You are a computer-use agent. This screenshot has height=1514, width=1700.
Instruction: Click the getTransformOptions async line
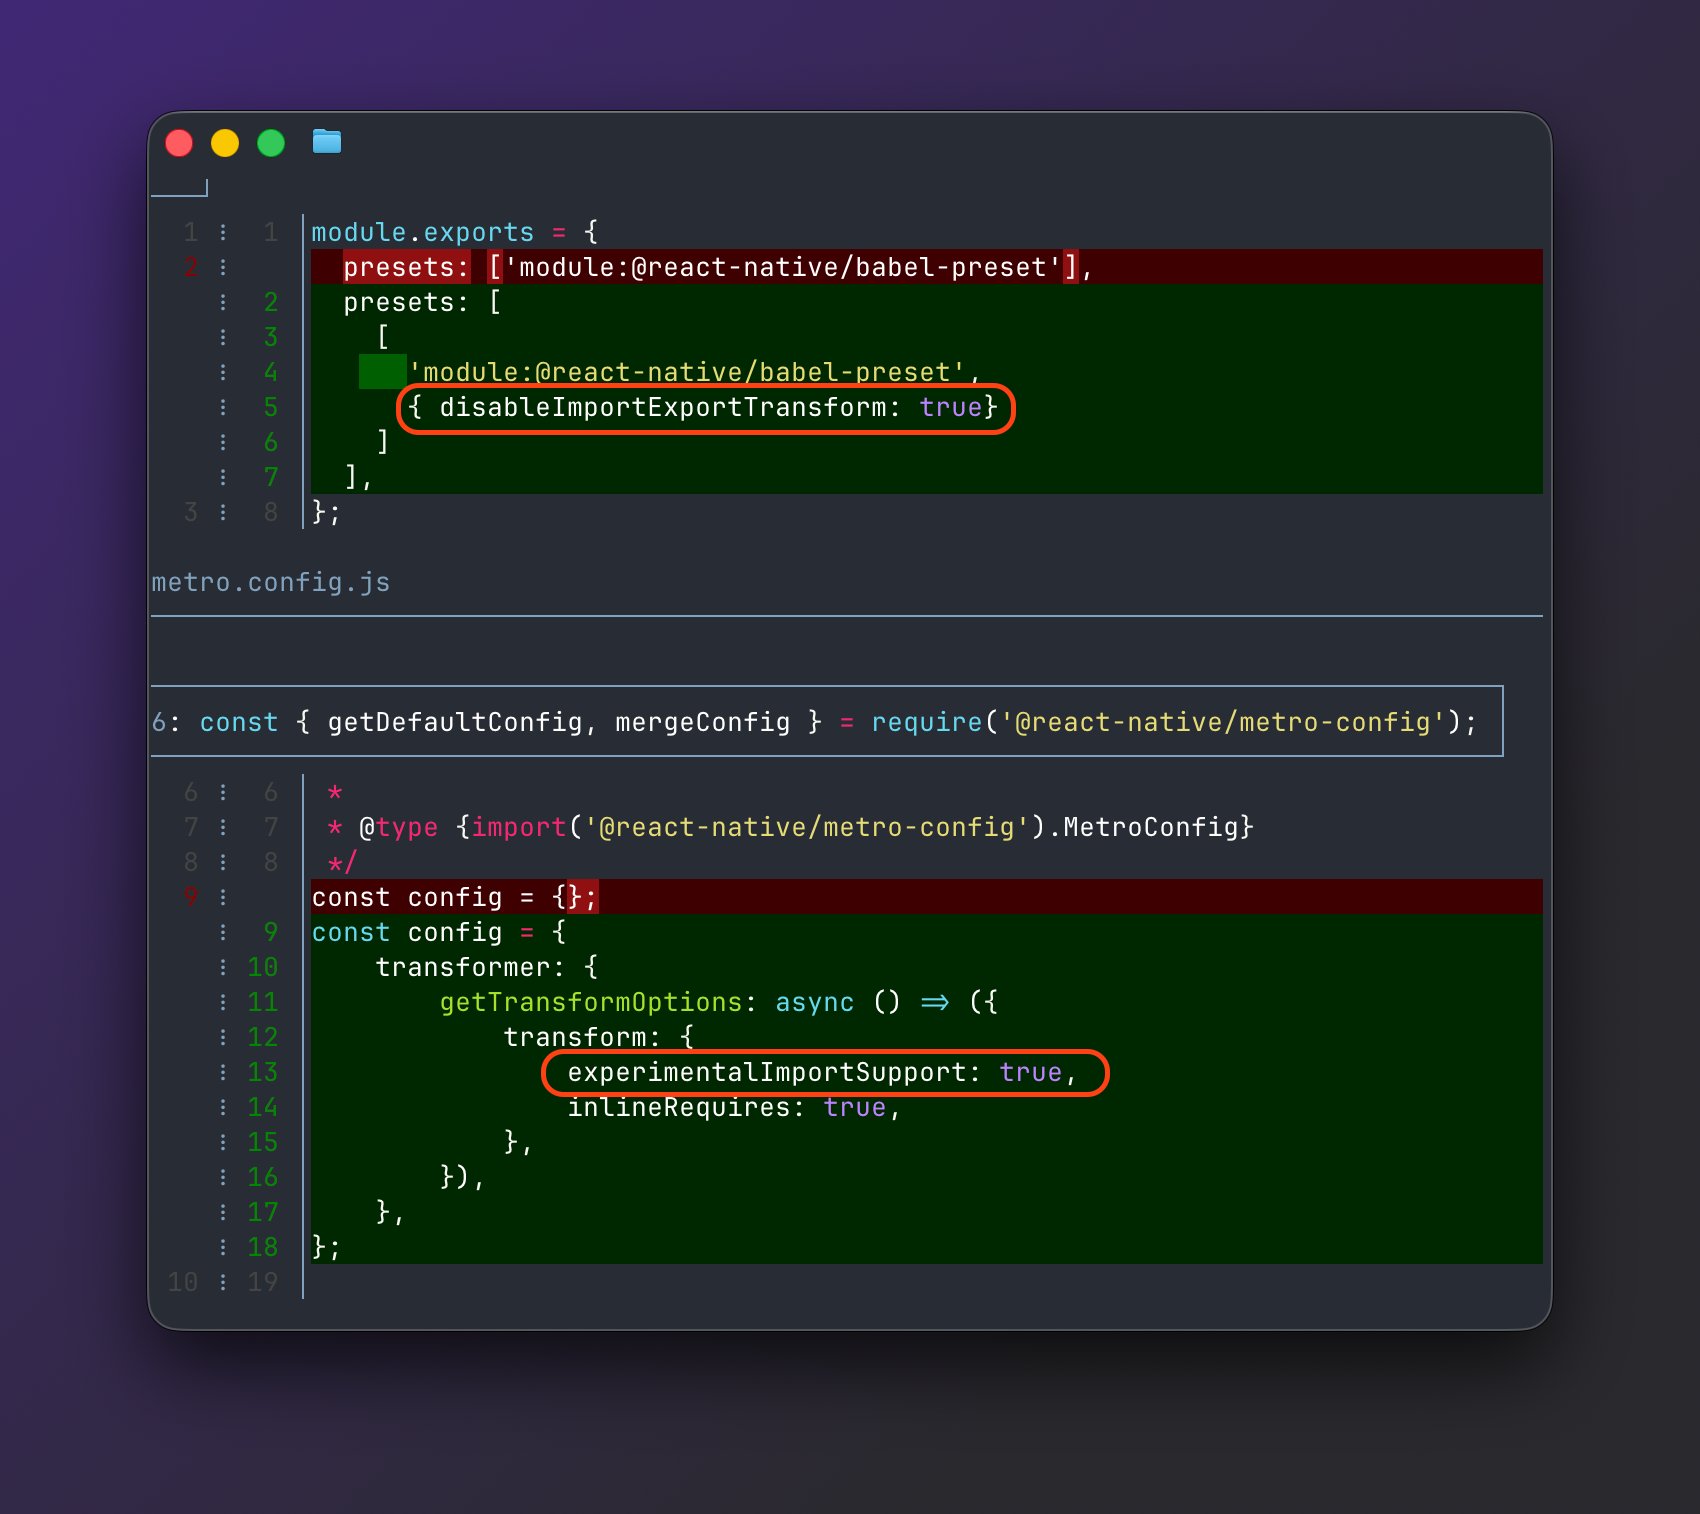(x=719, y=1002)
